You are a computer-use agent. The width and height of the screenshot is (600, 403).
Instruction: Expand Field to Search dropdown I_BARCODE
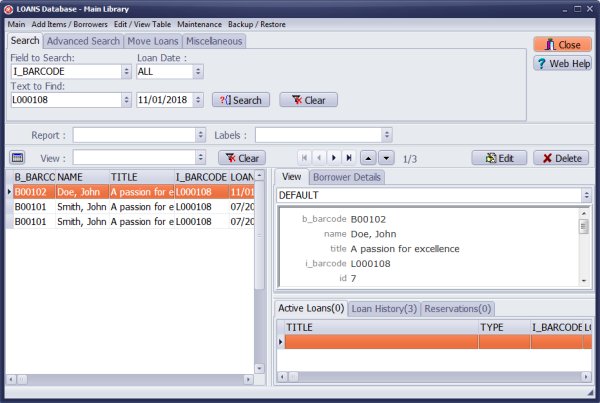(126, 72)
